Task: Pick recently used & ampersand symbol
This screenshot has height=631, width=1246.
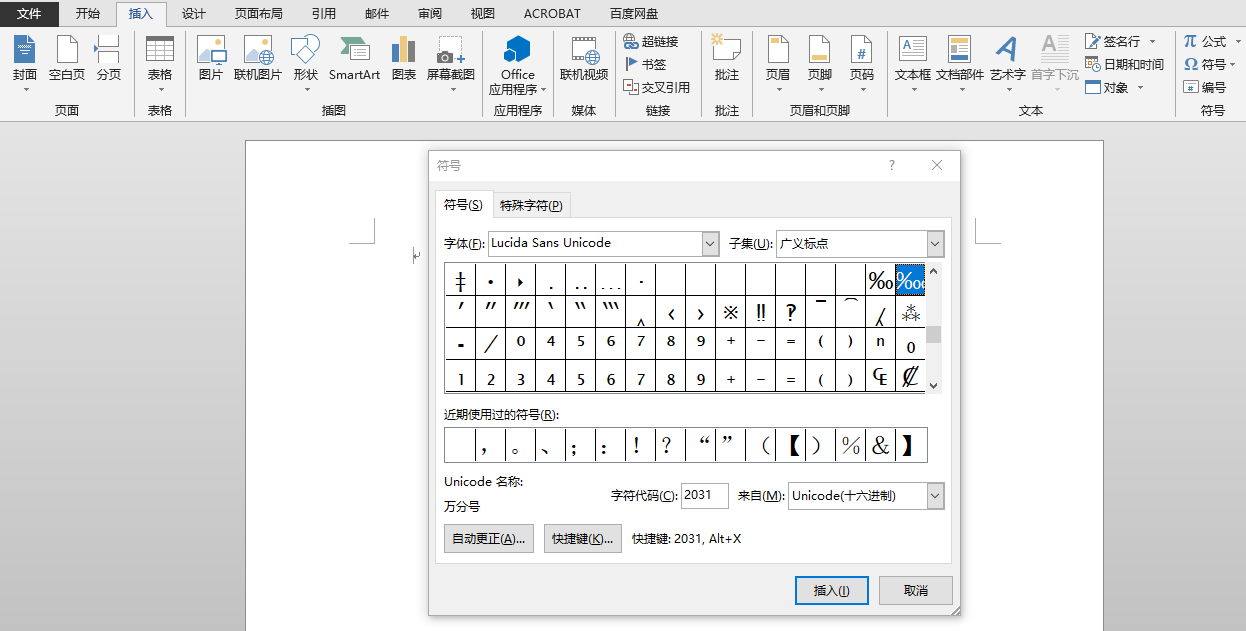Action: tap(880, 446)
